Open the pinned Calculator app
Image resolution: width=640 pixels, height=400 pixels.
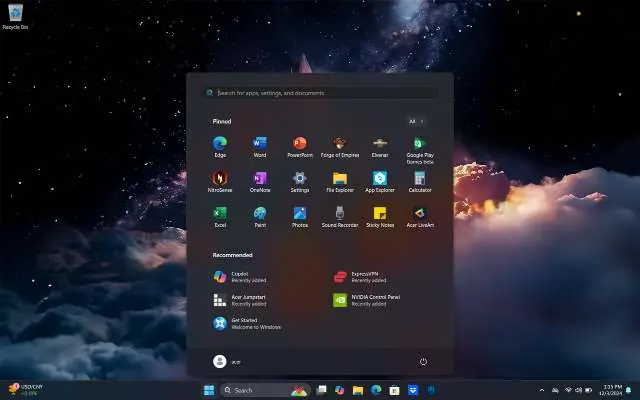[x=420, y=182]
